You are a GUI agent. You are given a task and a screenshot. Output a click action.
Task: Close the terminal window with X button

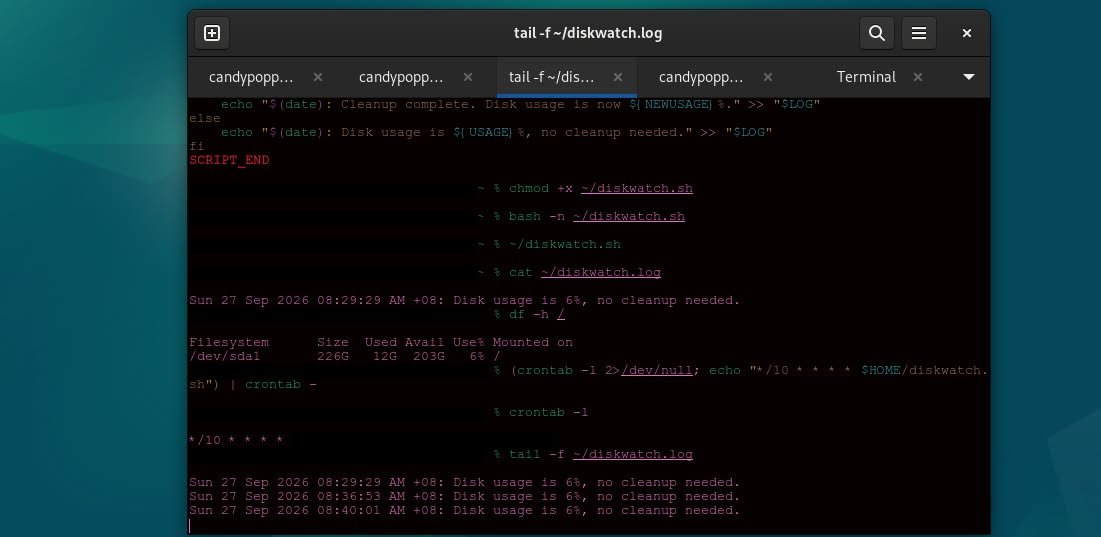pyautogui.click(x=967, y=33)
